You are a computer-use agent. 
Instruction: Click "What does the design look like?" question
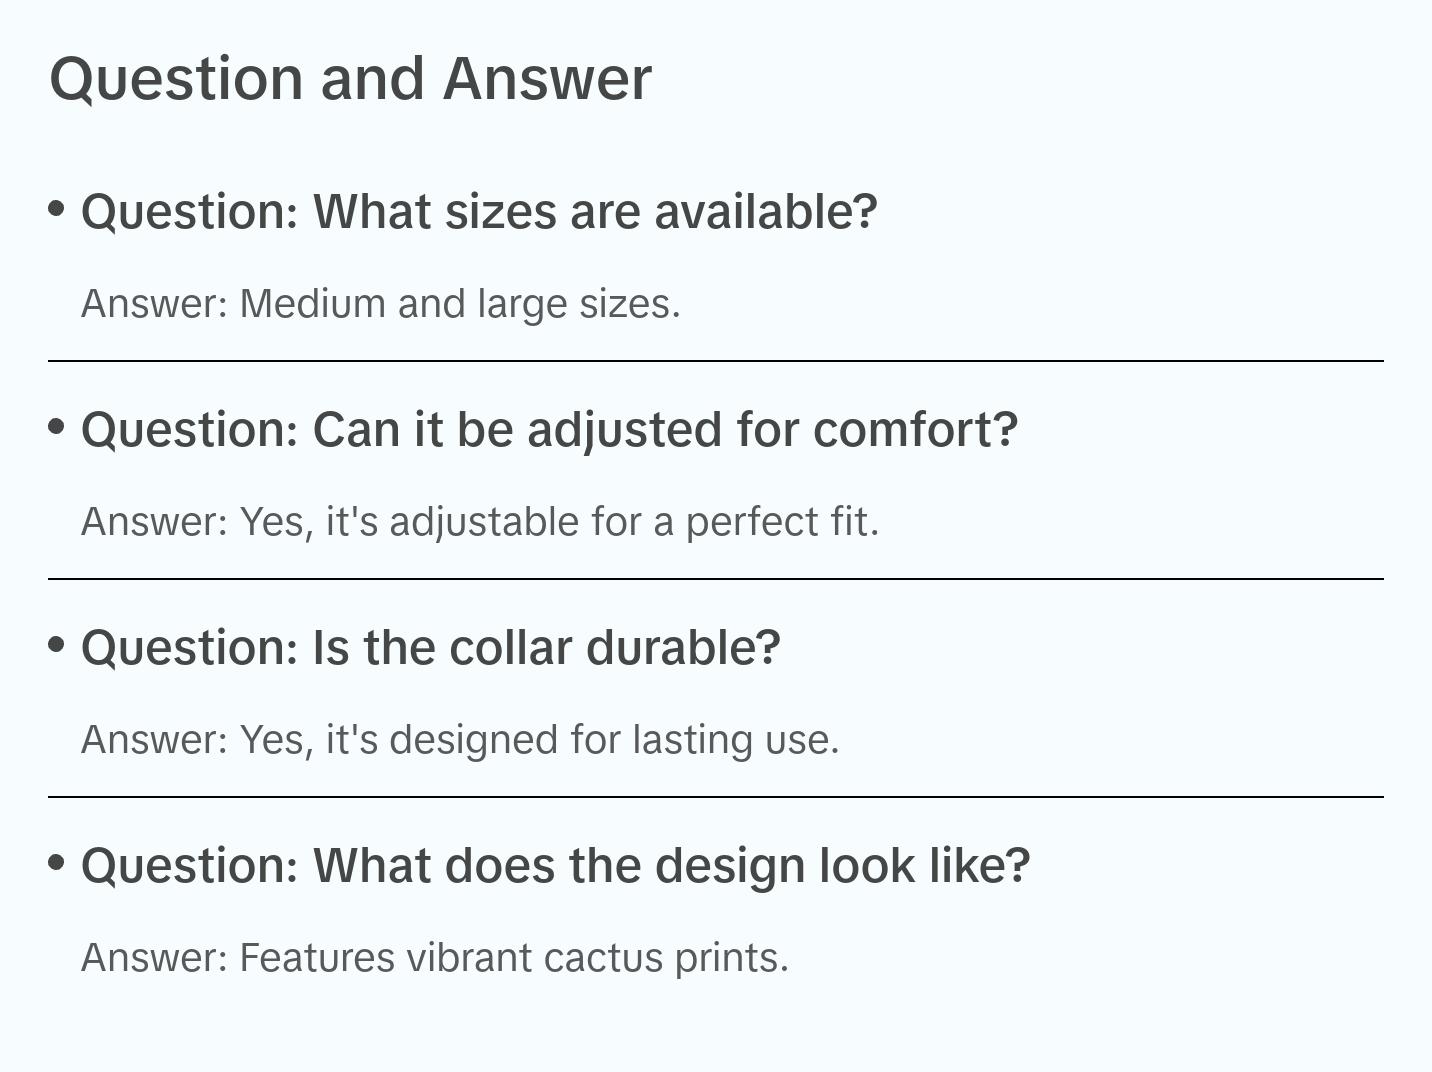point(555,866)
